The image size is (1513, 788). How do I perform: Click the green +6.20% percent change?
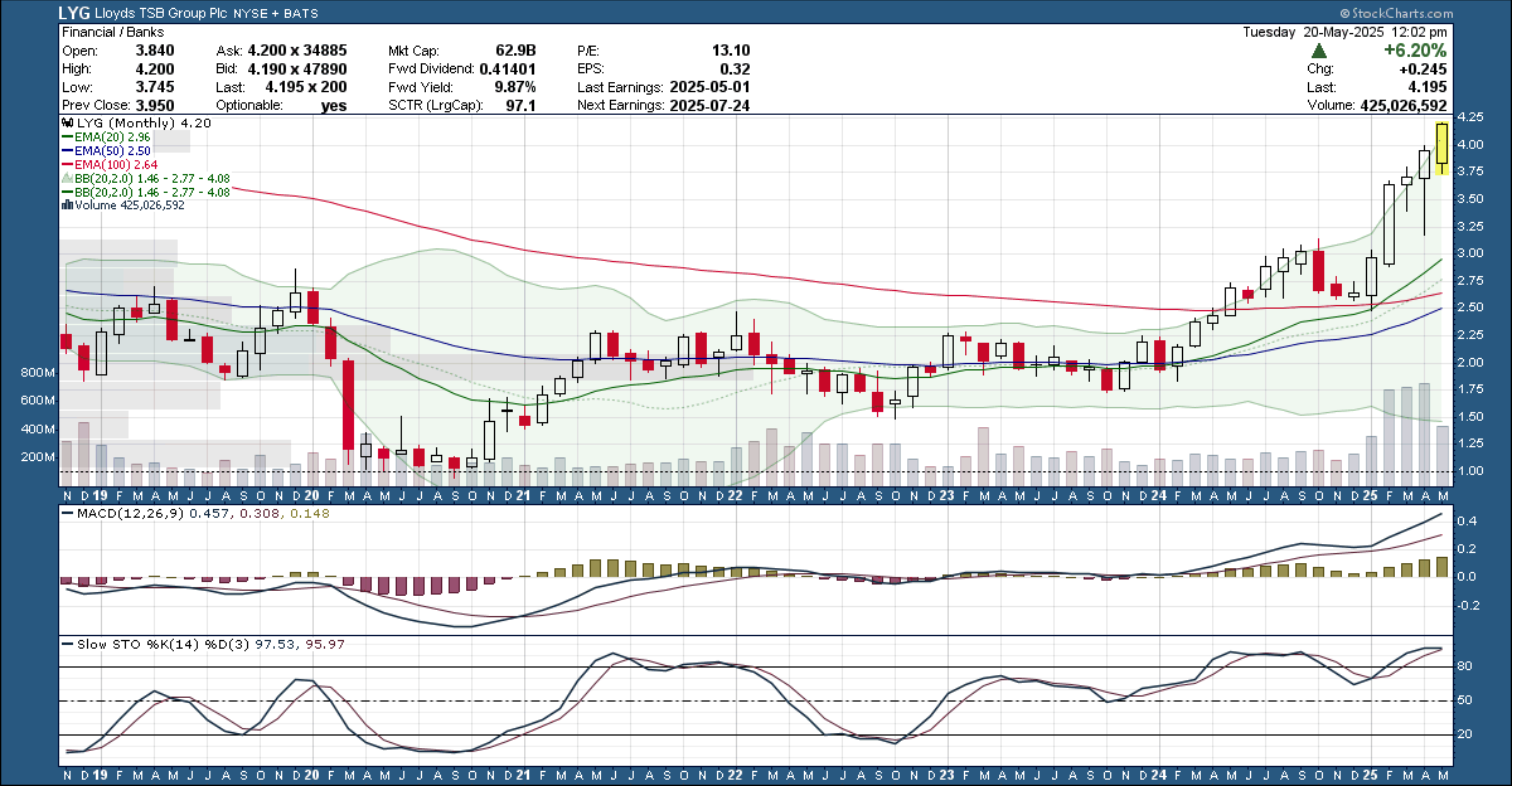(1415, 51)
